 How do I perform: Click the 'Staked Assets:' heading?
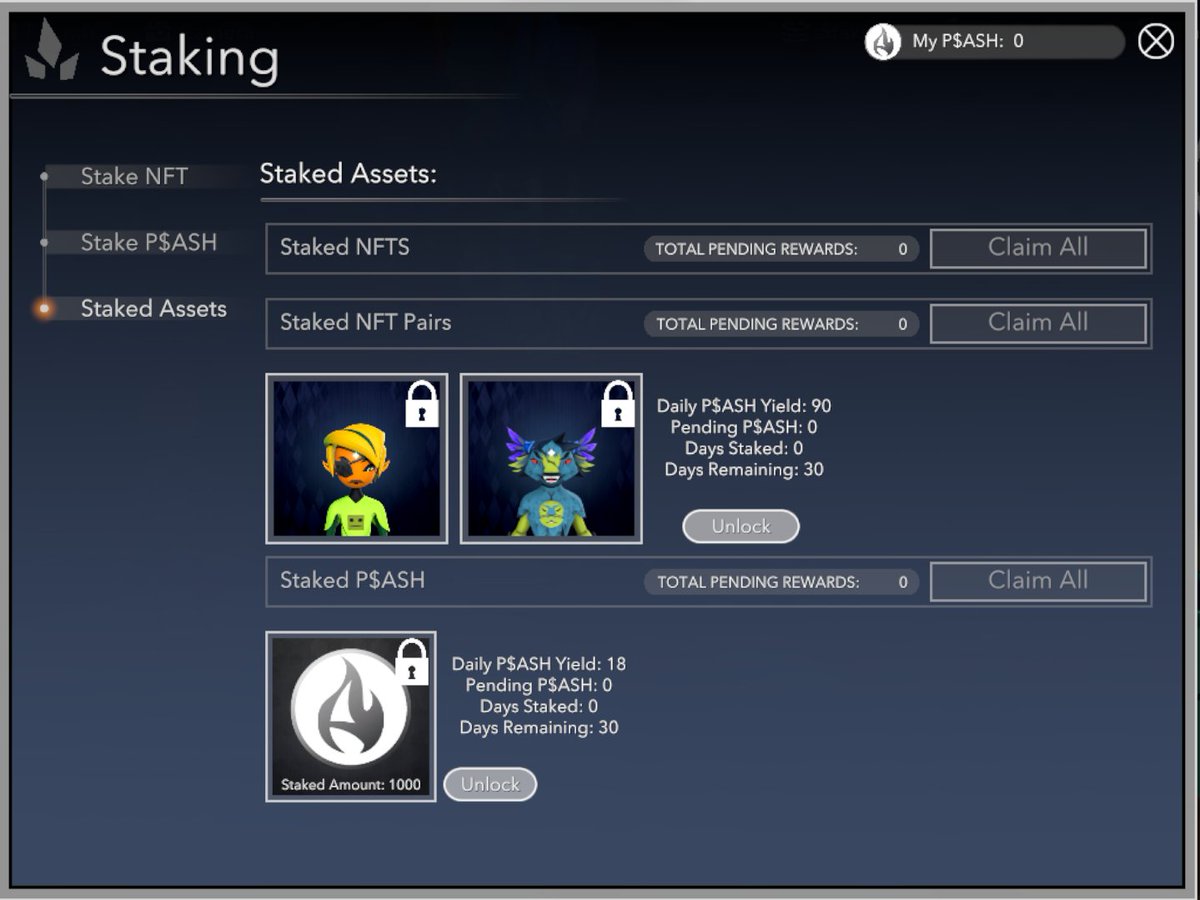click(x=348, y=174)
